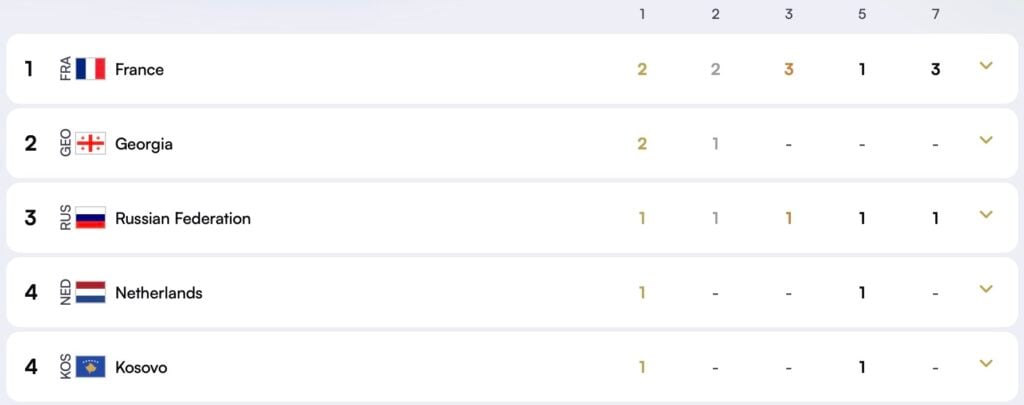Click France's bronze medal count
The image size is (1024, 405).
coord(789,70)
